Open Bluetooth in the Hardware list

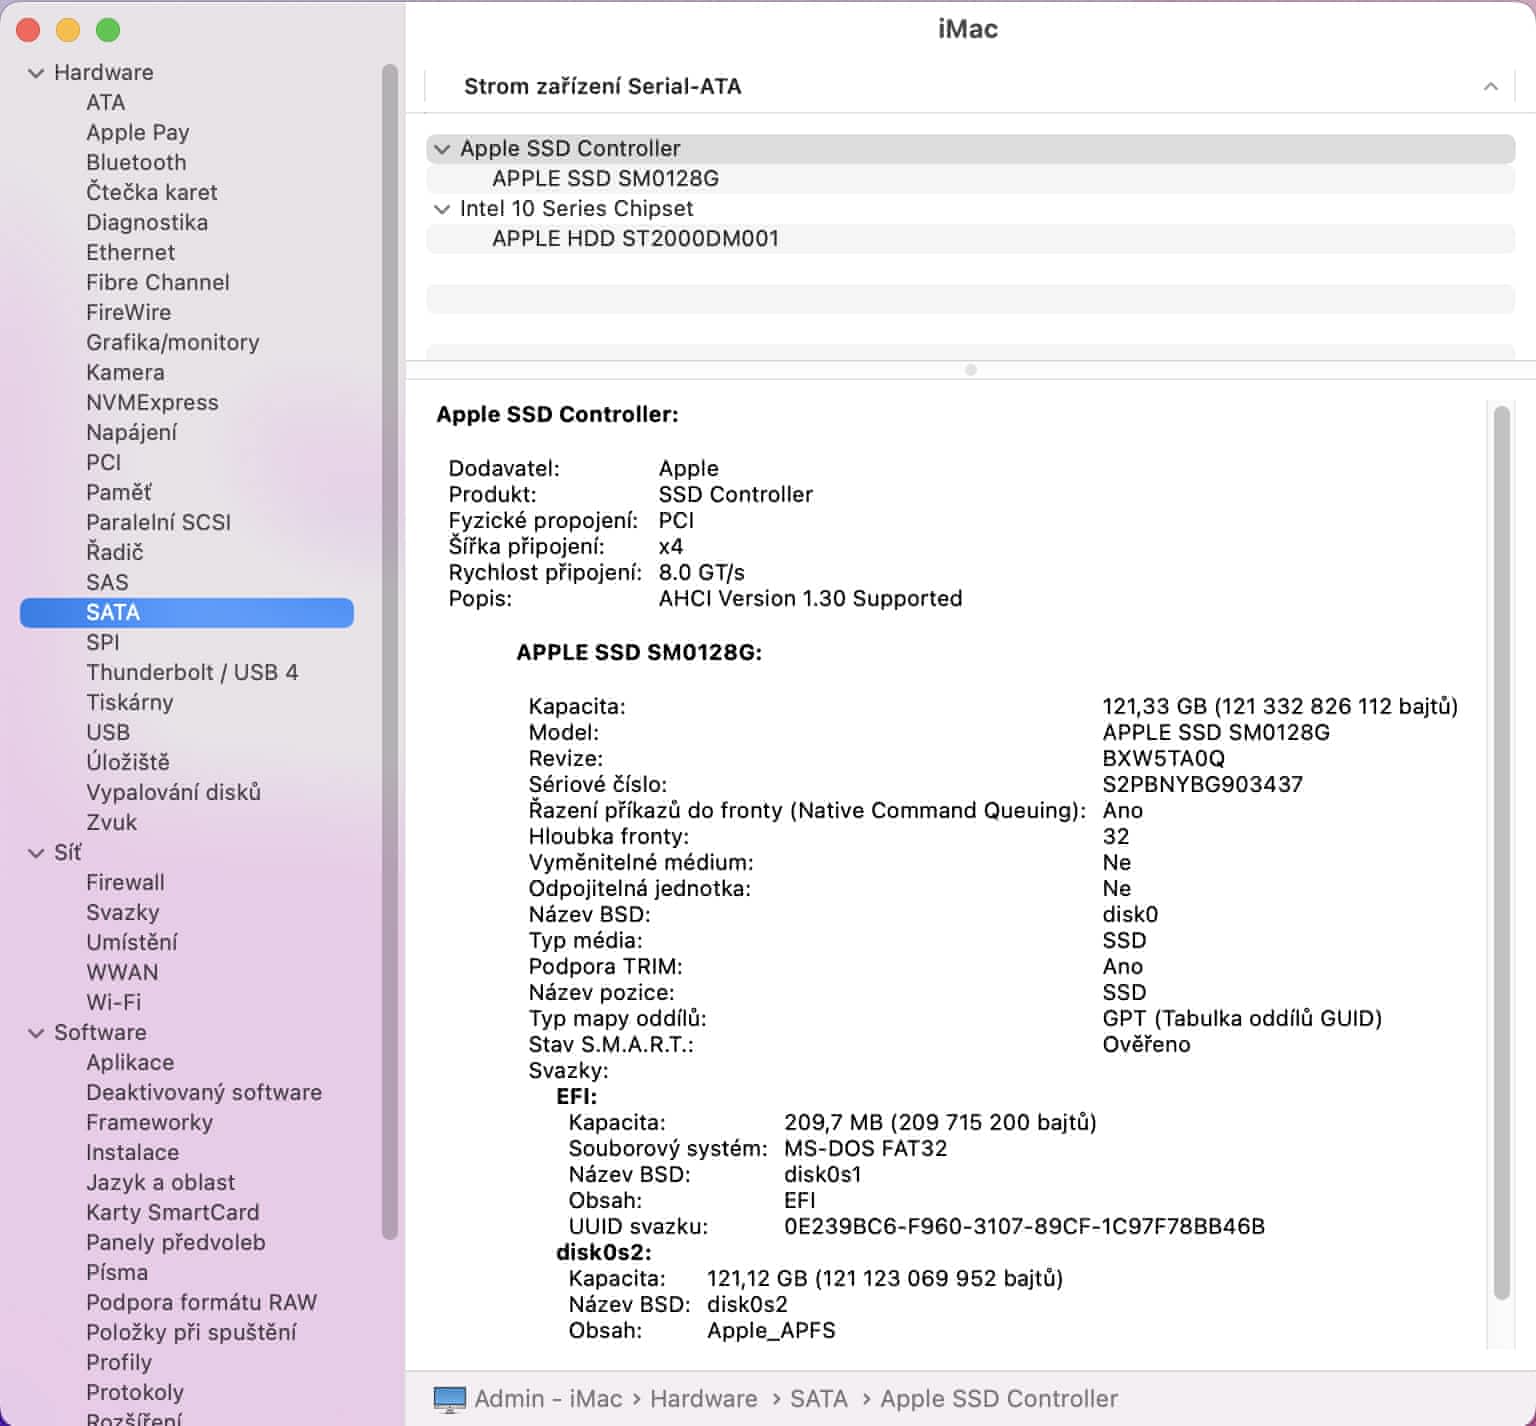point(136,162)
